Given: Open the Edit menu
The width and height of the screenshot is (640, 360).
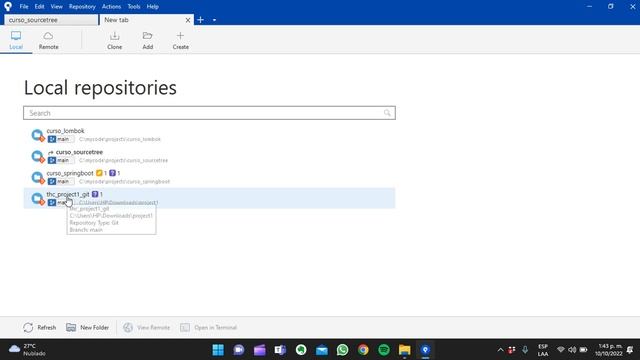Looking at the screenshot, I should pyautogui.click(x=39, y=7).
